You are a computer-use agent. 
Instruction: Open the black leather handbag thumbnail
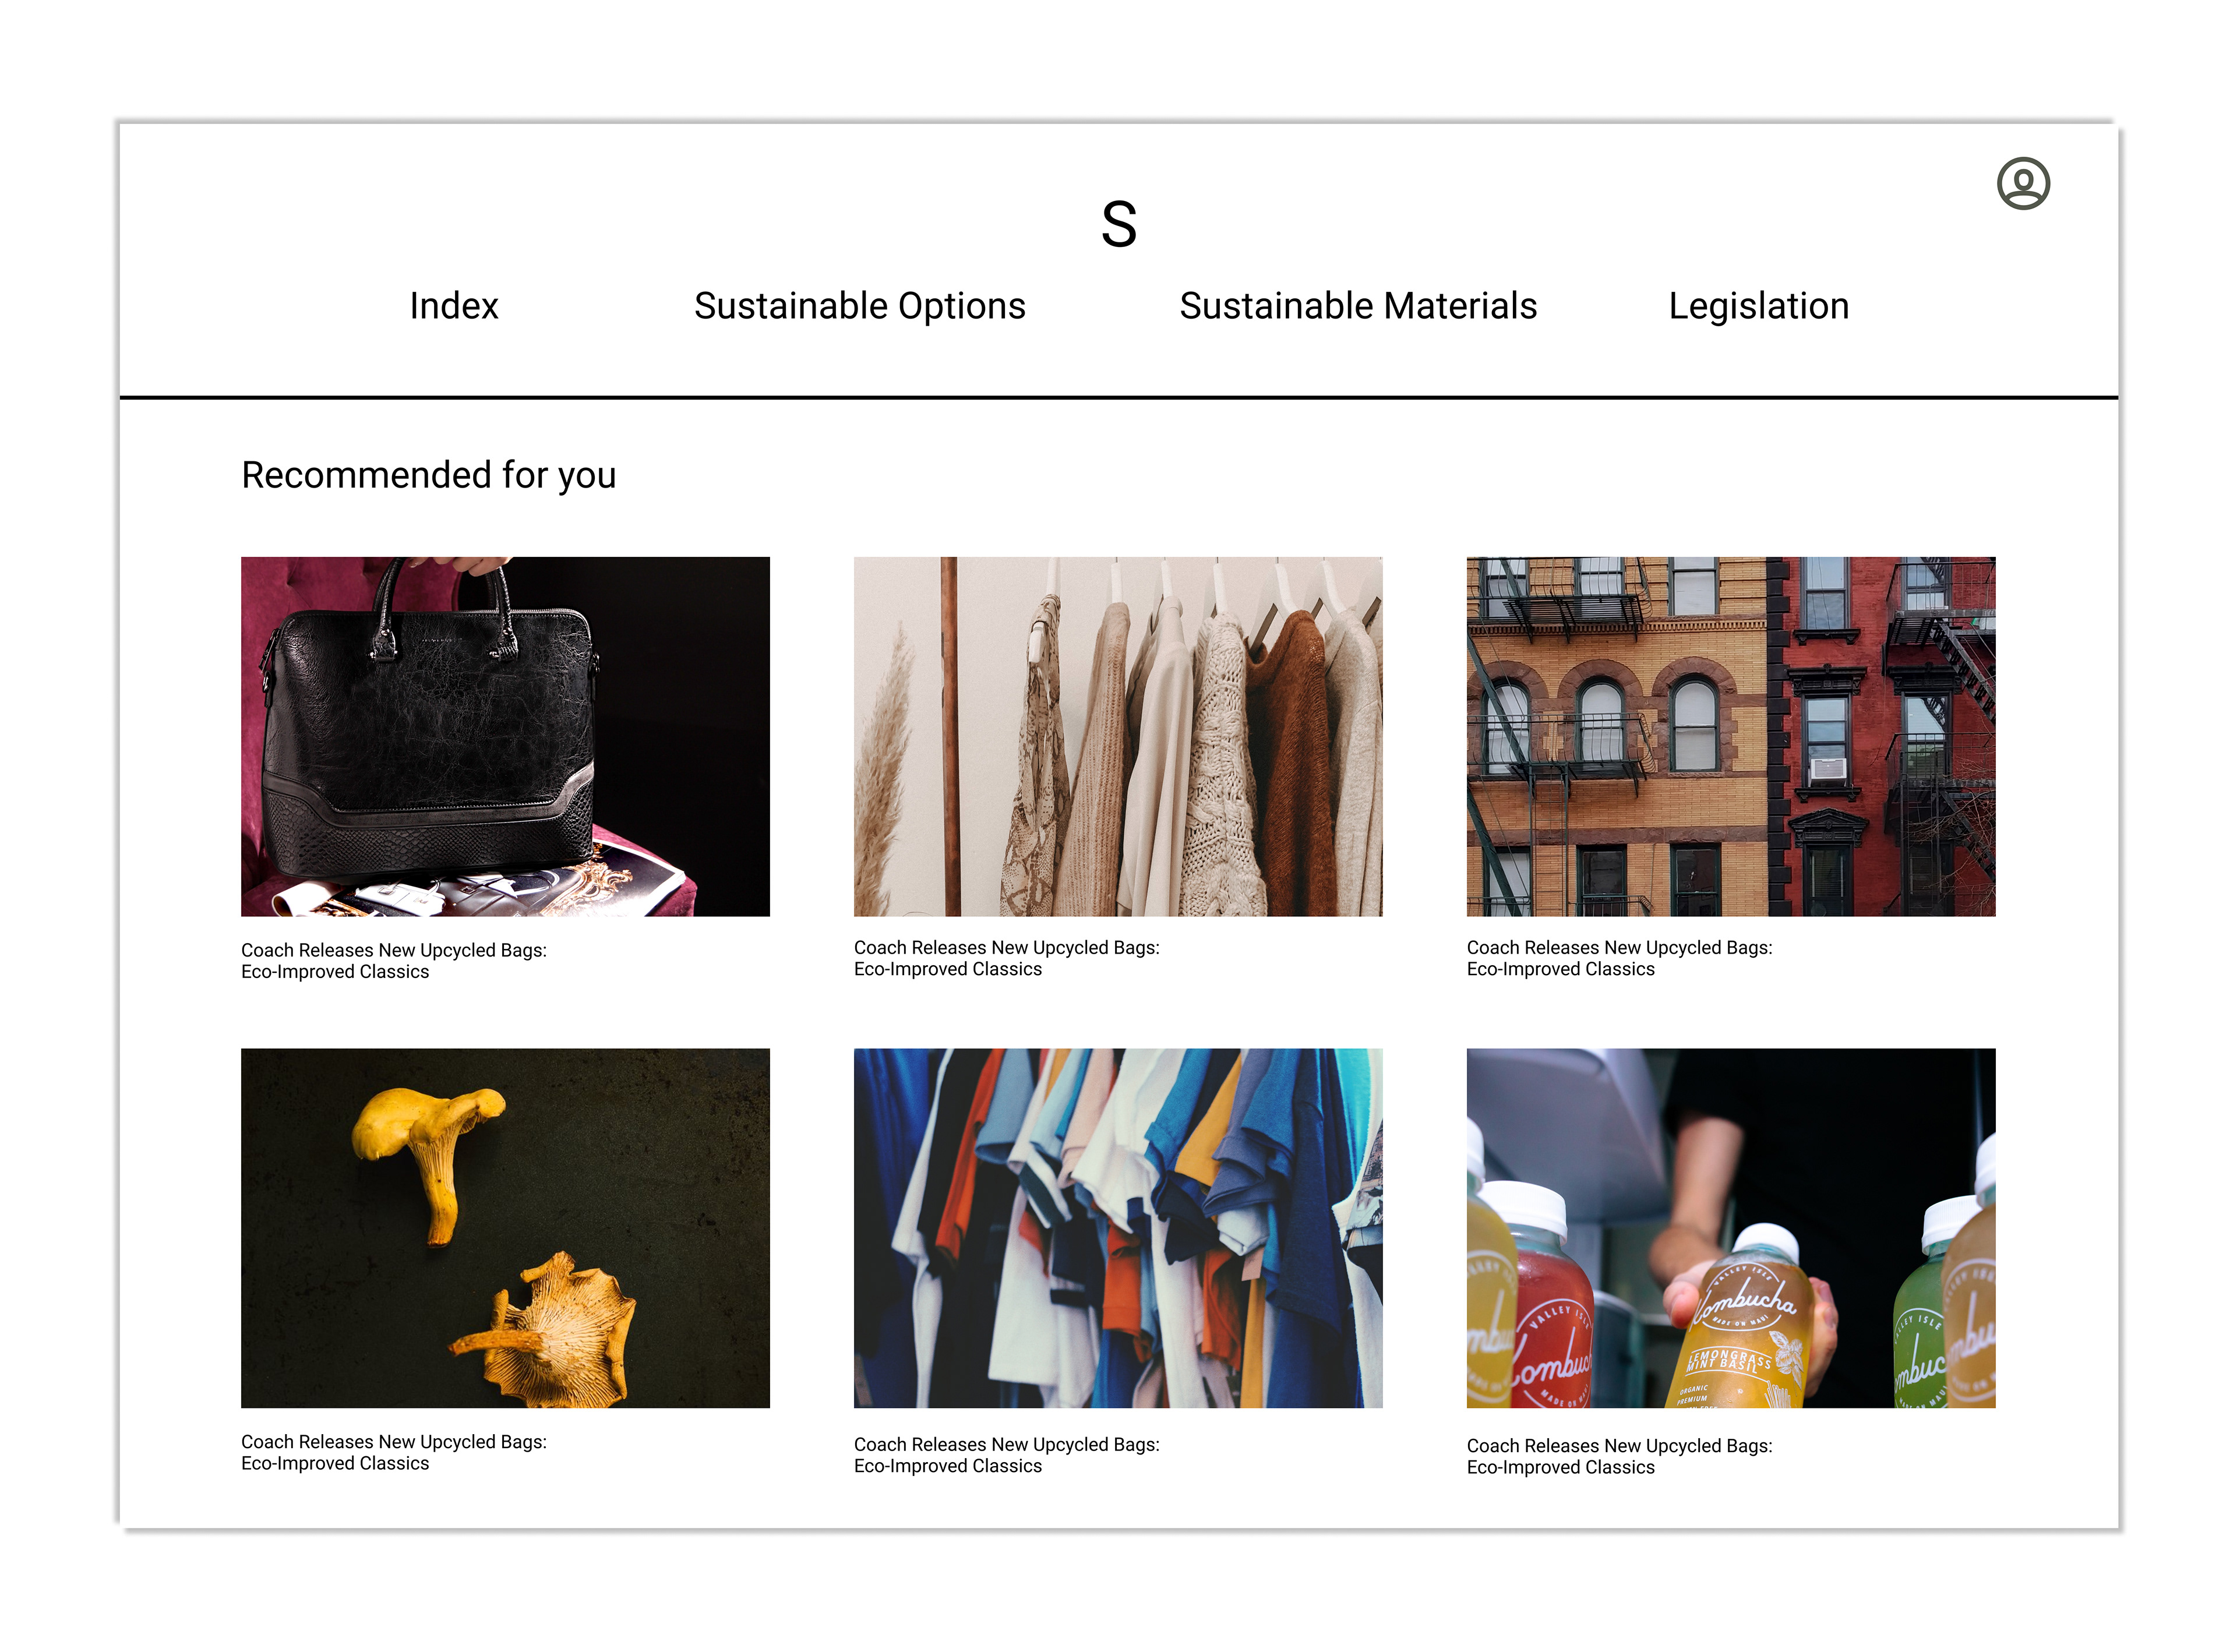click(x=505, y=737)
